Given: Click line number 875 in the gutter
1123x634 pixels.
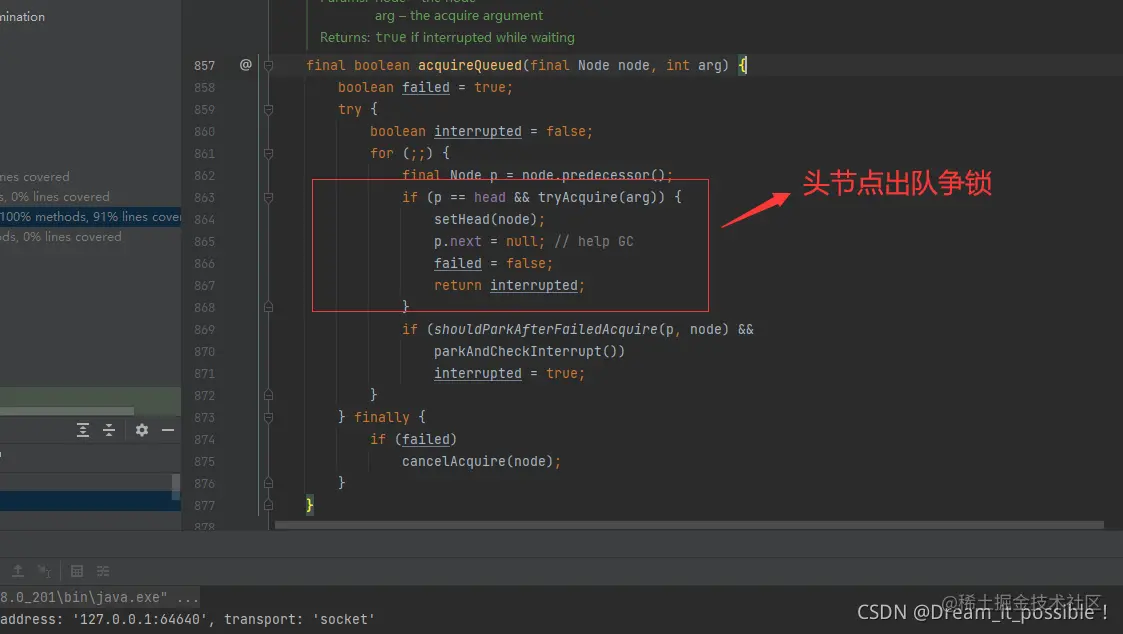Looking at the screenshot, I should click(205, 461).
